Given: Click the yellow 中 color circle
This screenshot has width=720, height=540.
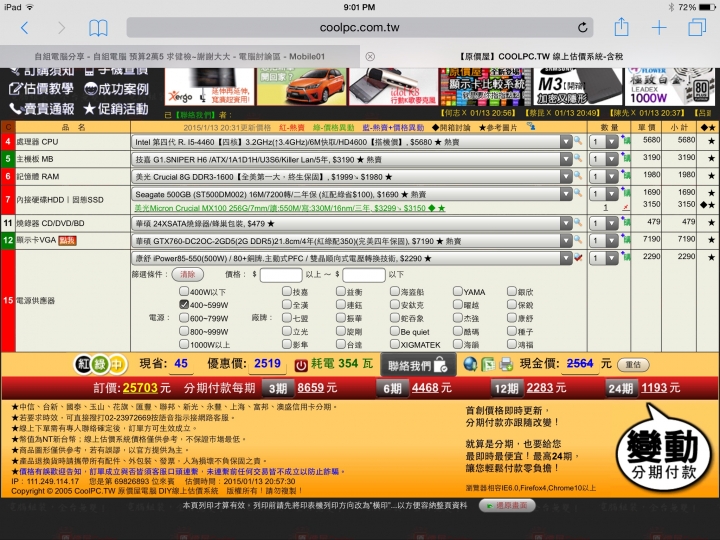Looking at the screenshot, I should tap(116, 365).
